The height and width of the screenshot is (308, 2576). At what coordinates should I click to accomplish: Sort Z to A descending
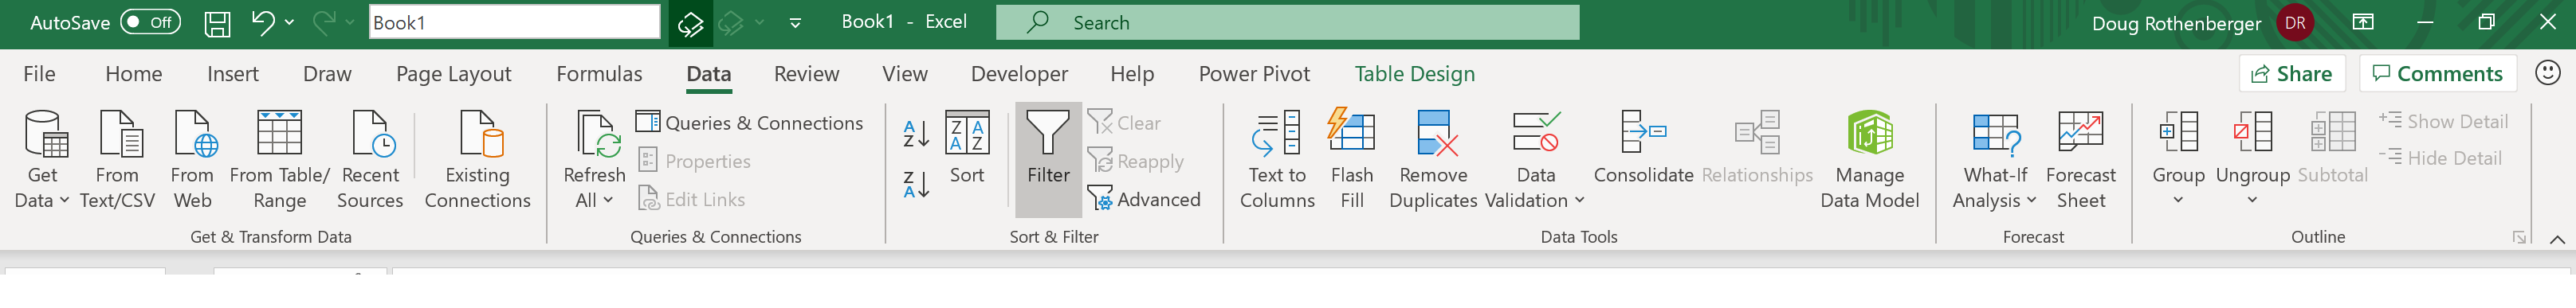916,184
